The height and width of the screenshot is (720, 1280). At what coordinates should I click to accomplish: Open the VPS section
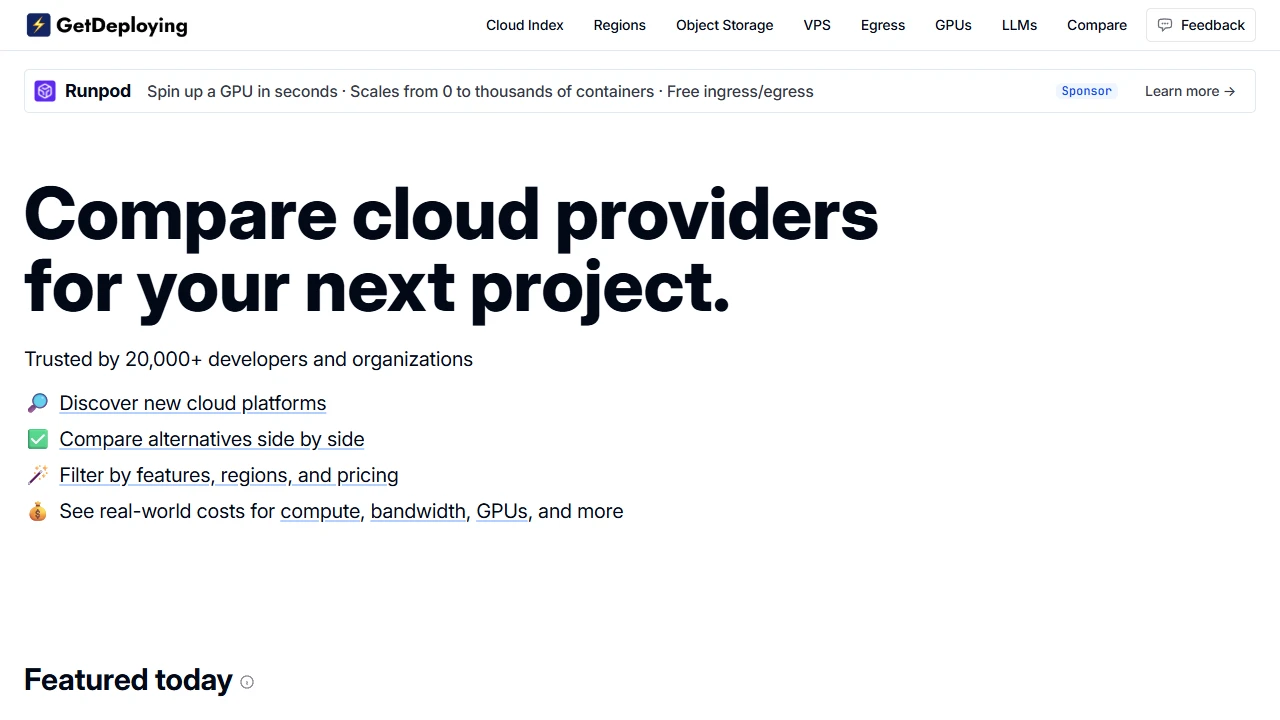[817, 25]
